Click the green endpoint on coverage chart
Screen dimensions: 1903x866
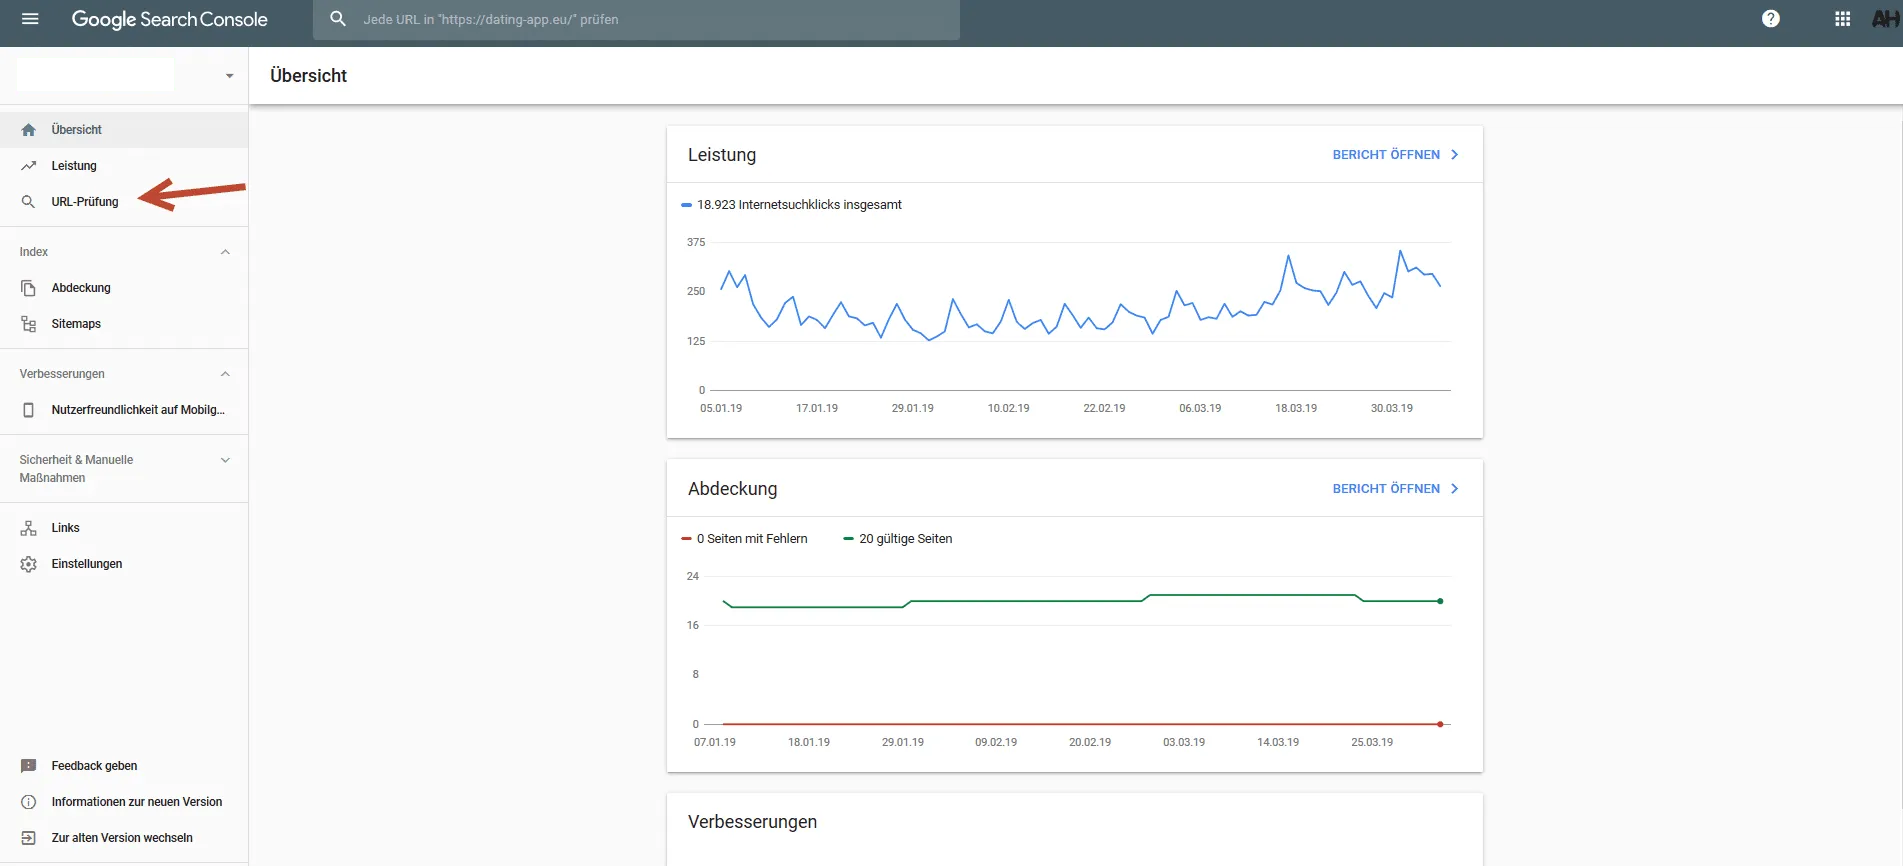pos(1440,601)
